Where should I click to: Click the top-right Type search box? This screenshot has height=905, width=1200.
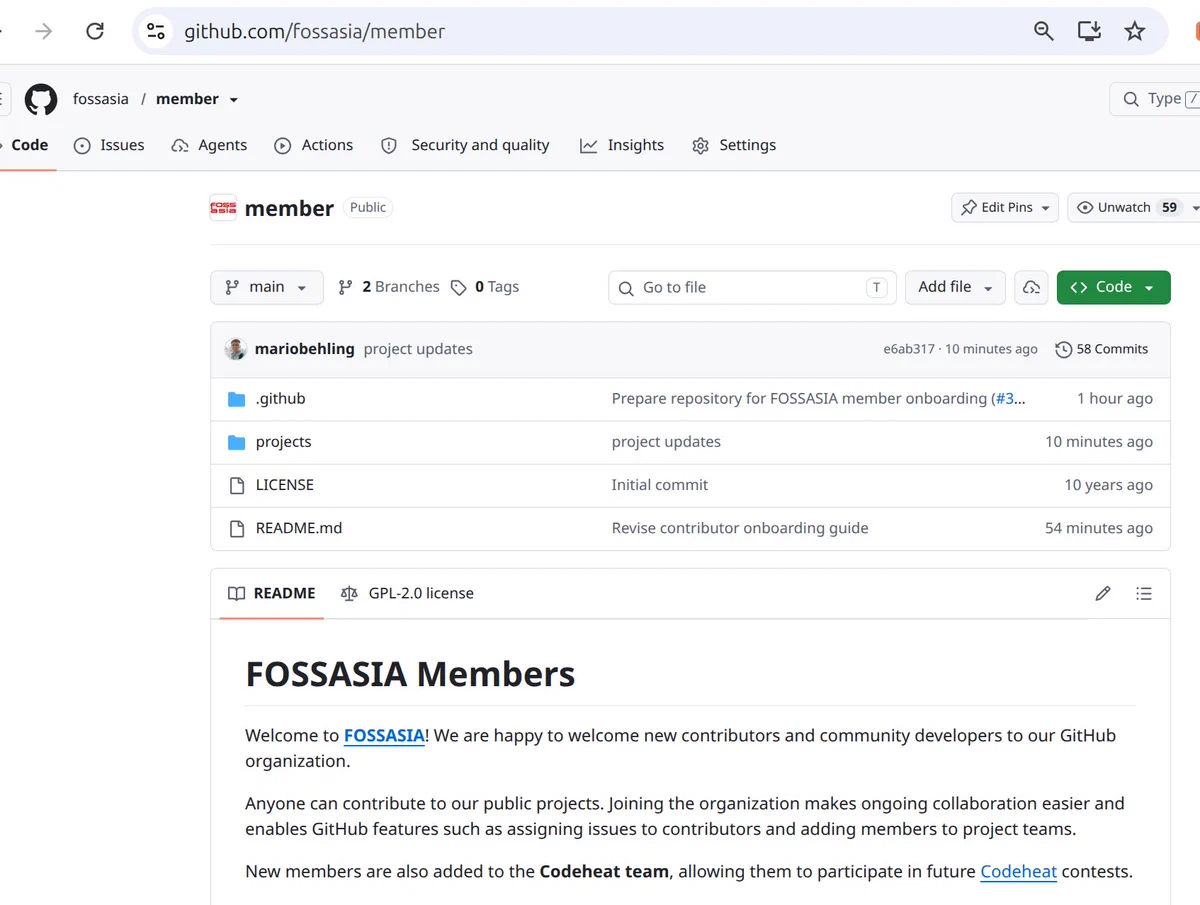1156,99
